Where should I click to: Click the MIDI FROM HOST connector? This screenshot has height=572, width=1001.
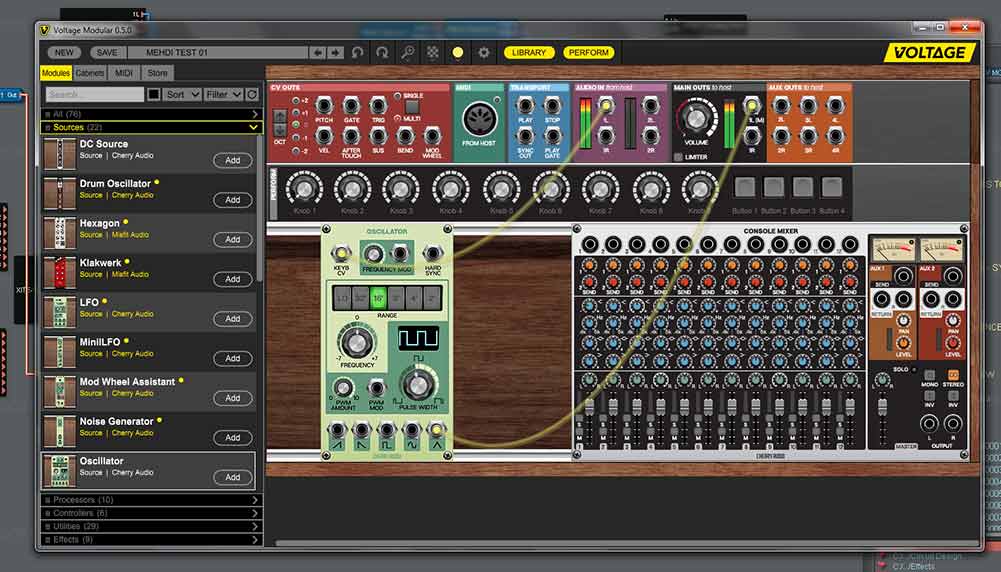click(x=479, y=119)
